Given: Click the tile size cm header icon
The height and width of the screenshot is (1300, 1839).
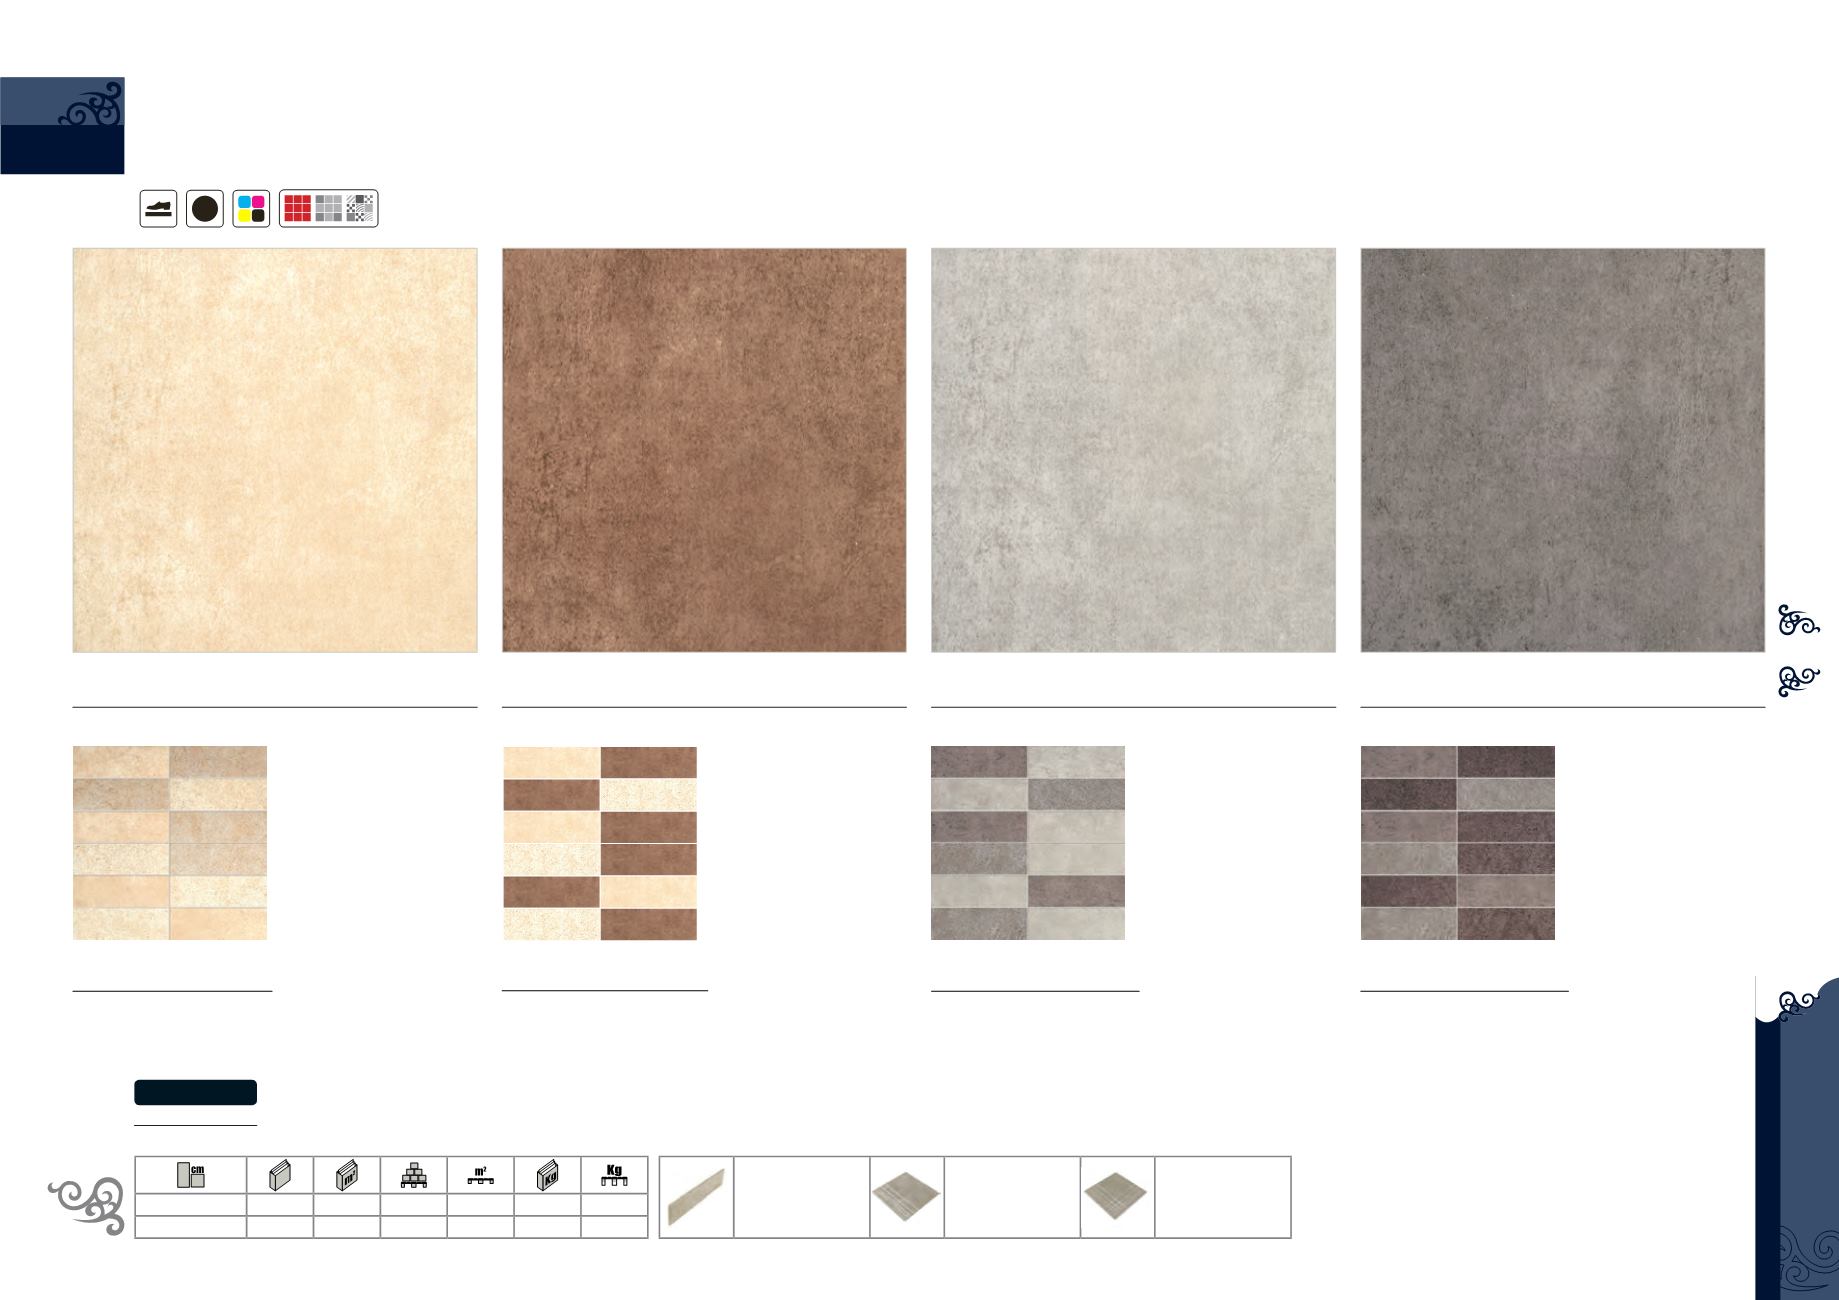Looking at the screenshot, I should pos(190,1175).
